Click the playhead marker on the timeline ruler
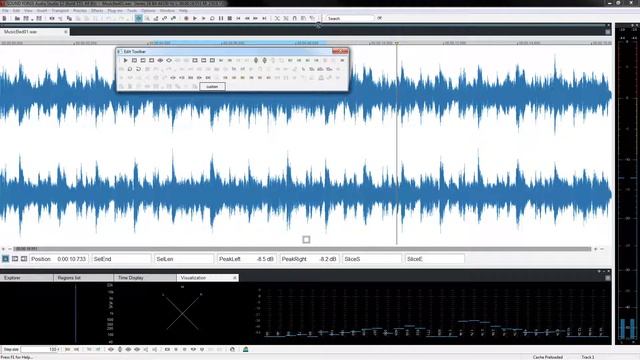This screenshot has width=640, height=360. [396, 42]
